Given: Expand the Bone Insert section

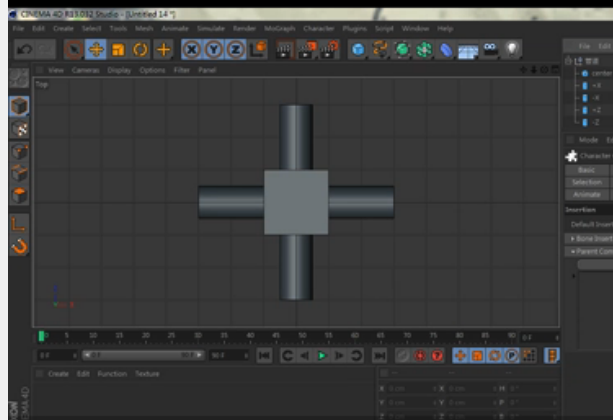Looking at the screenshot, I should point(589,239).
